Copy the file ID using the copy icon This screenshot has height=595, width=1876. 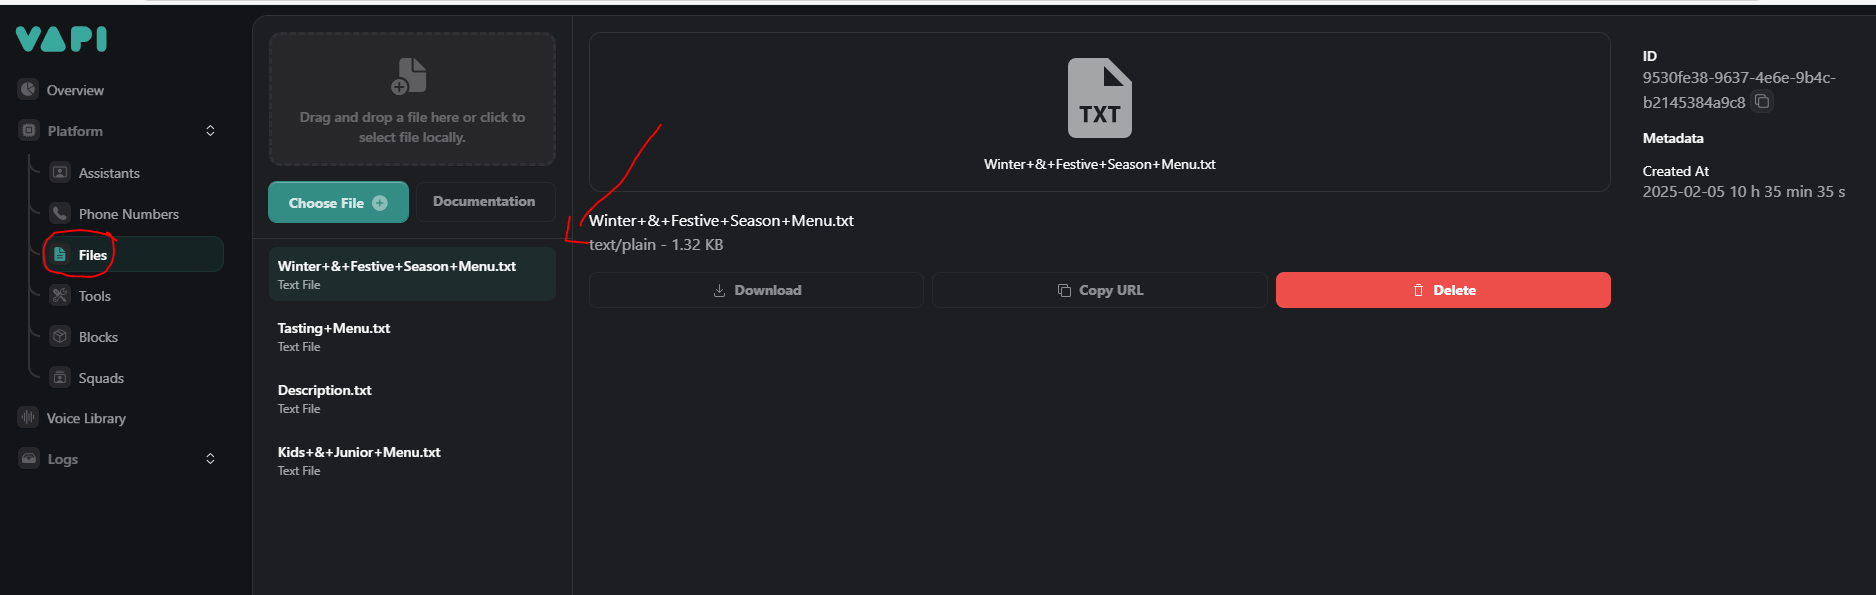point(1761,101)
